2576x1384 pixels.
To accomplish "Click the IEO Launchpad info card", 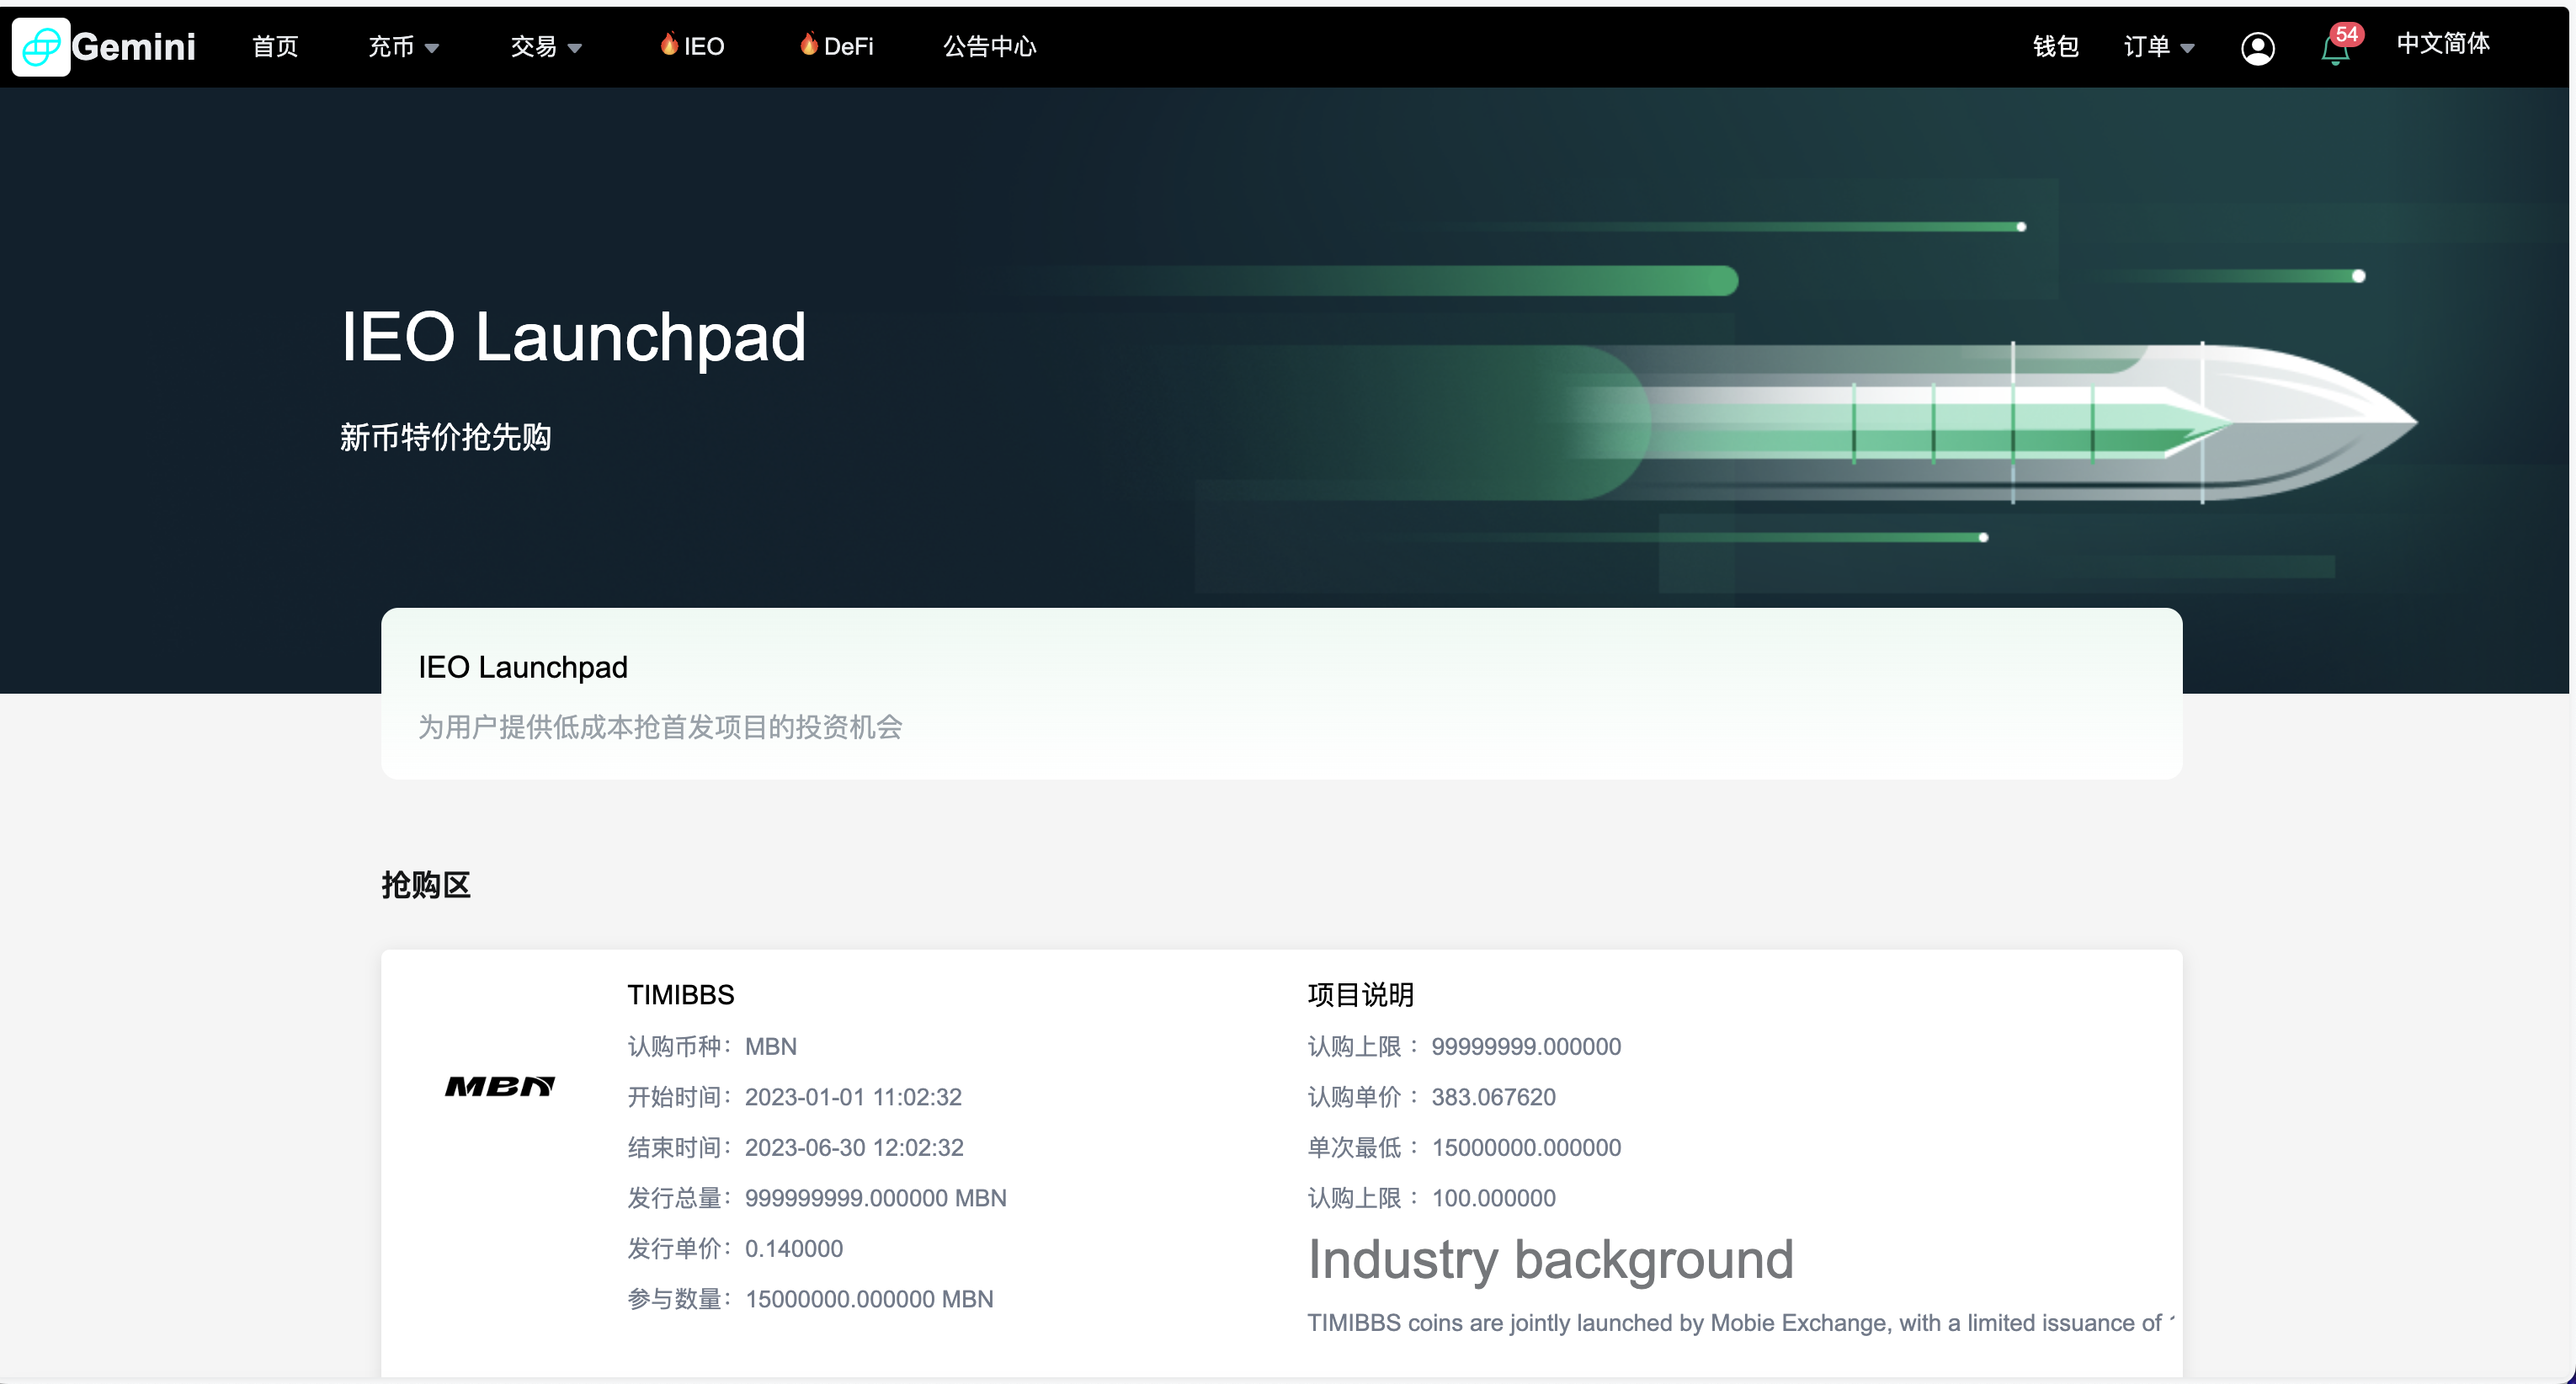I will click(1281, 693).
